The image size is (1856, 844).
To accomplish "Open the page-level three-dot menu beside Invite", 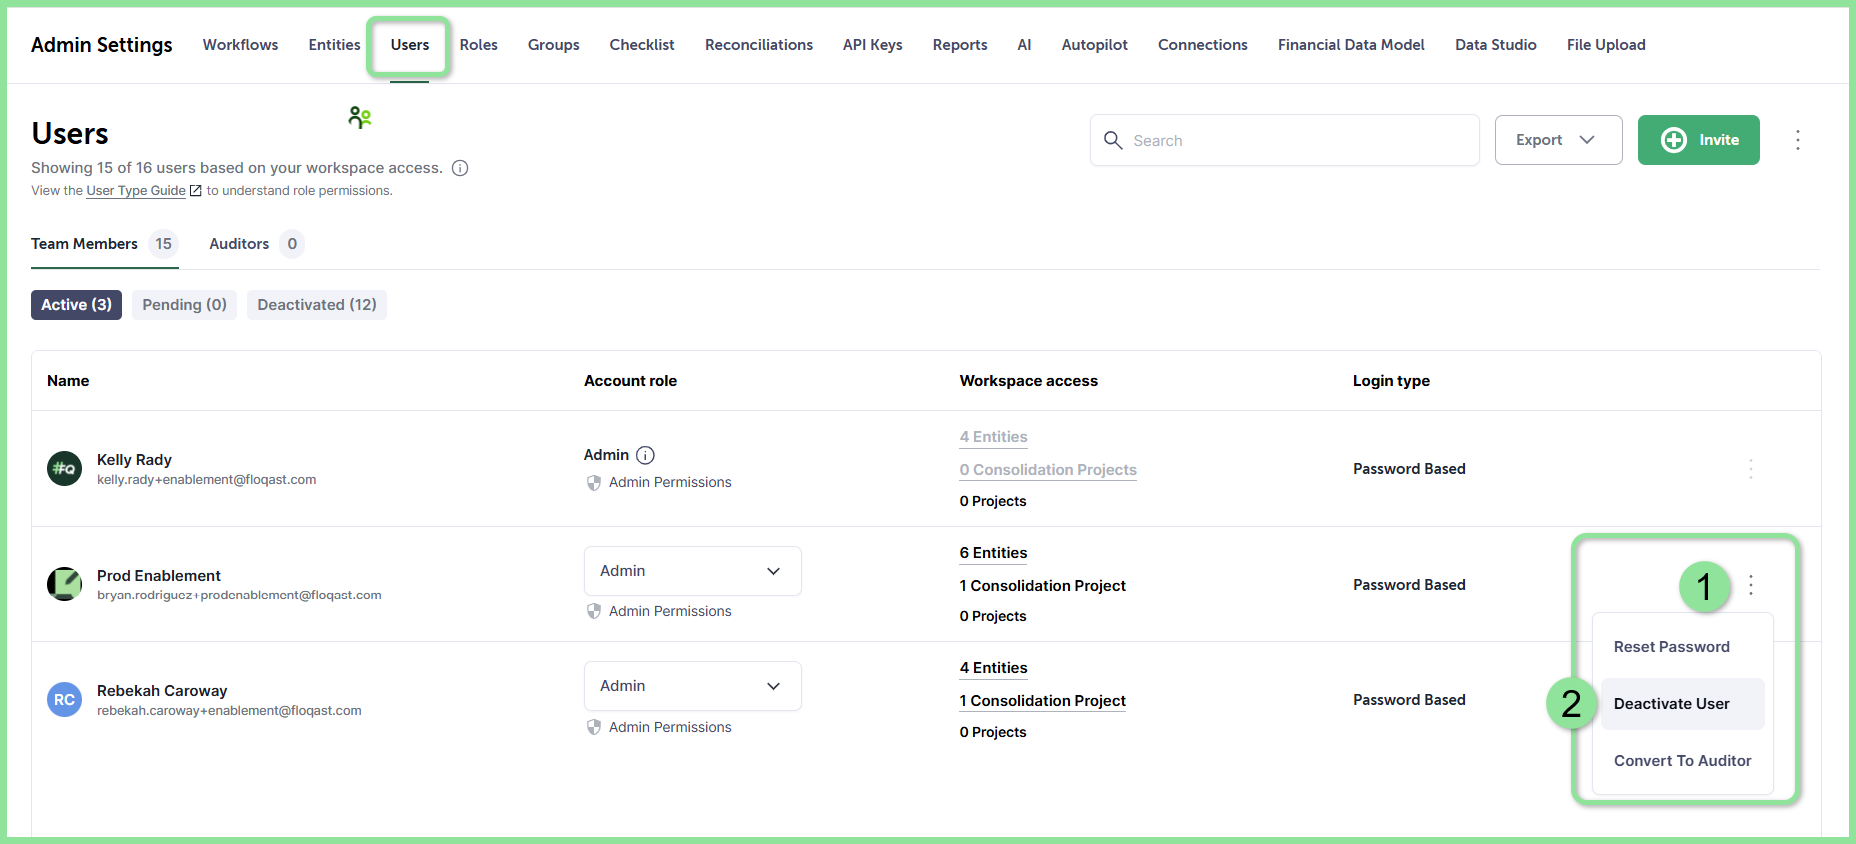I will [1798, 140].
